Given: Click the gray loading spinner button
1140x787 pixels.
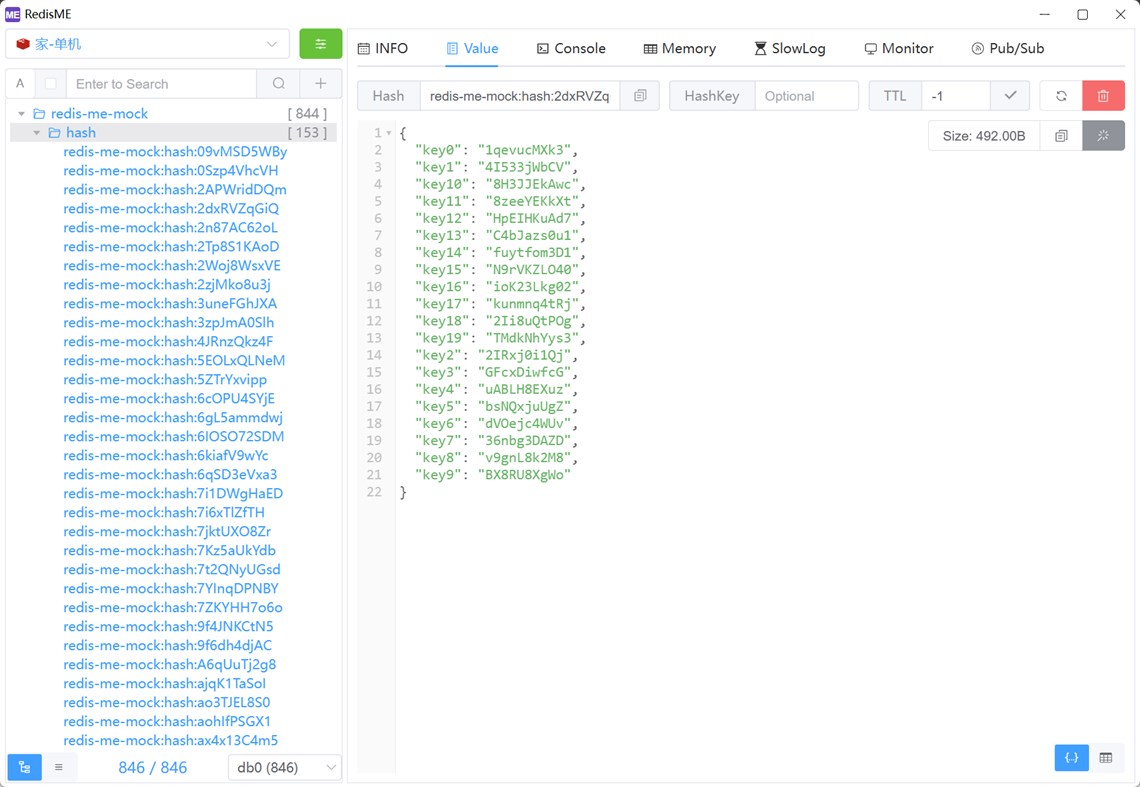Looking at the screenshot, I should point(1103,136).
